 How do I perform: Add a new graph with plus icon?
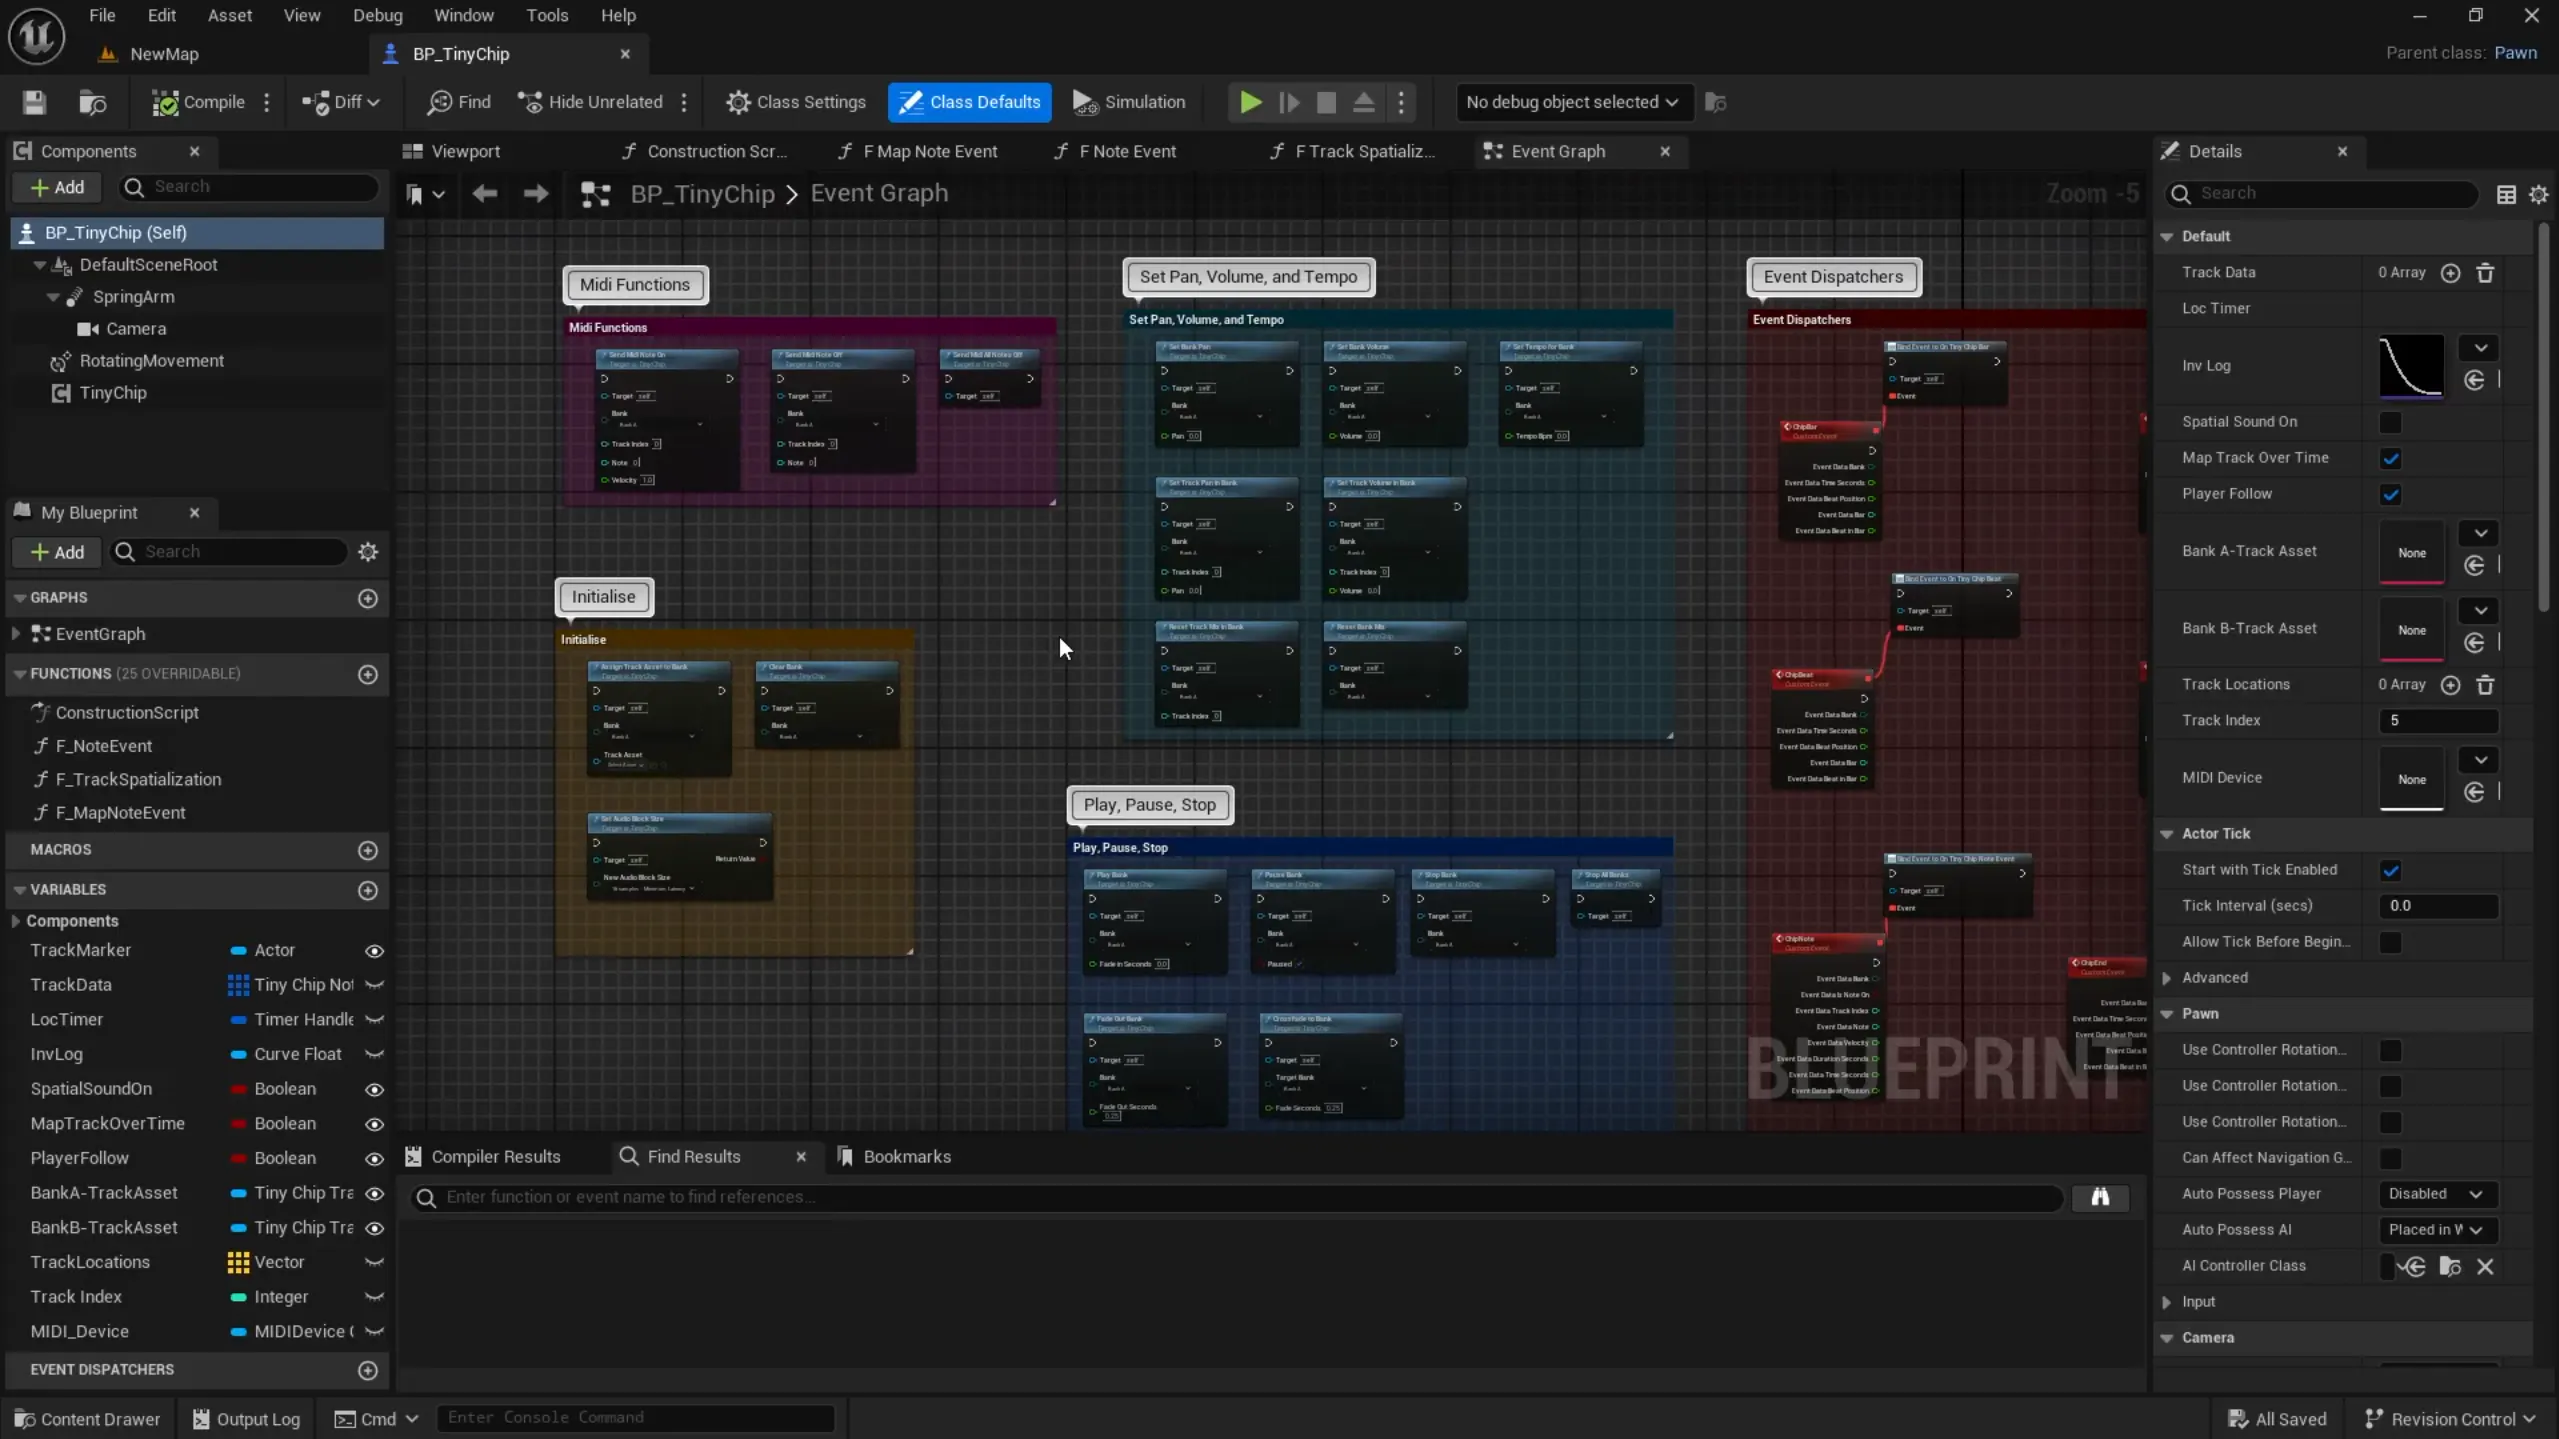tap(368, 598)
